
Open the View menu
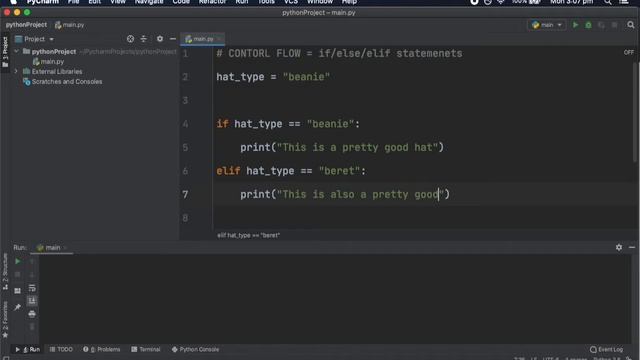coord(118,2)
